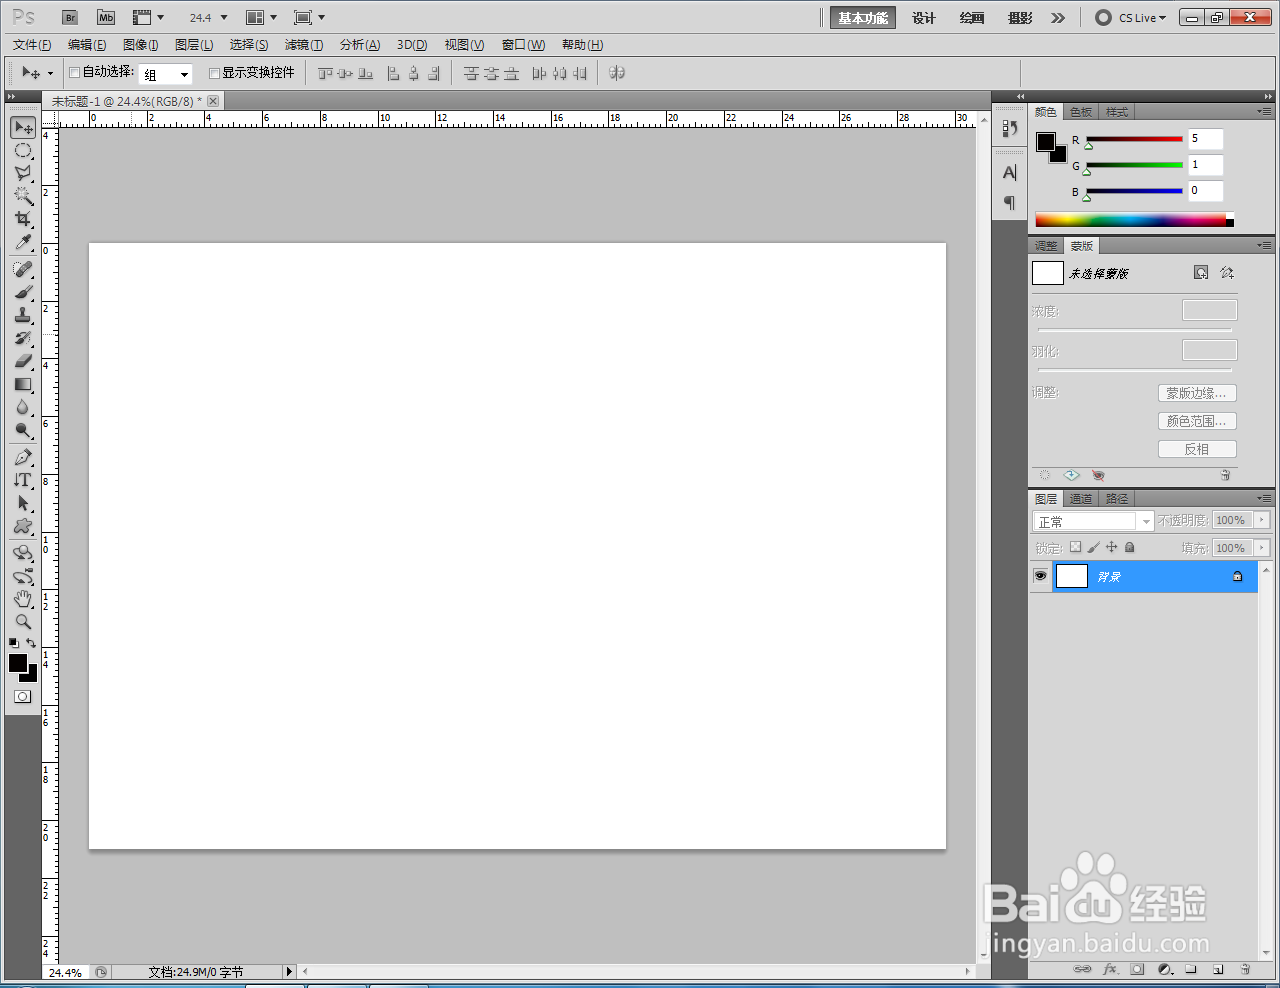Hide the 背景 layer with eye icon

tap(1041, 576)
